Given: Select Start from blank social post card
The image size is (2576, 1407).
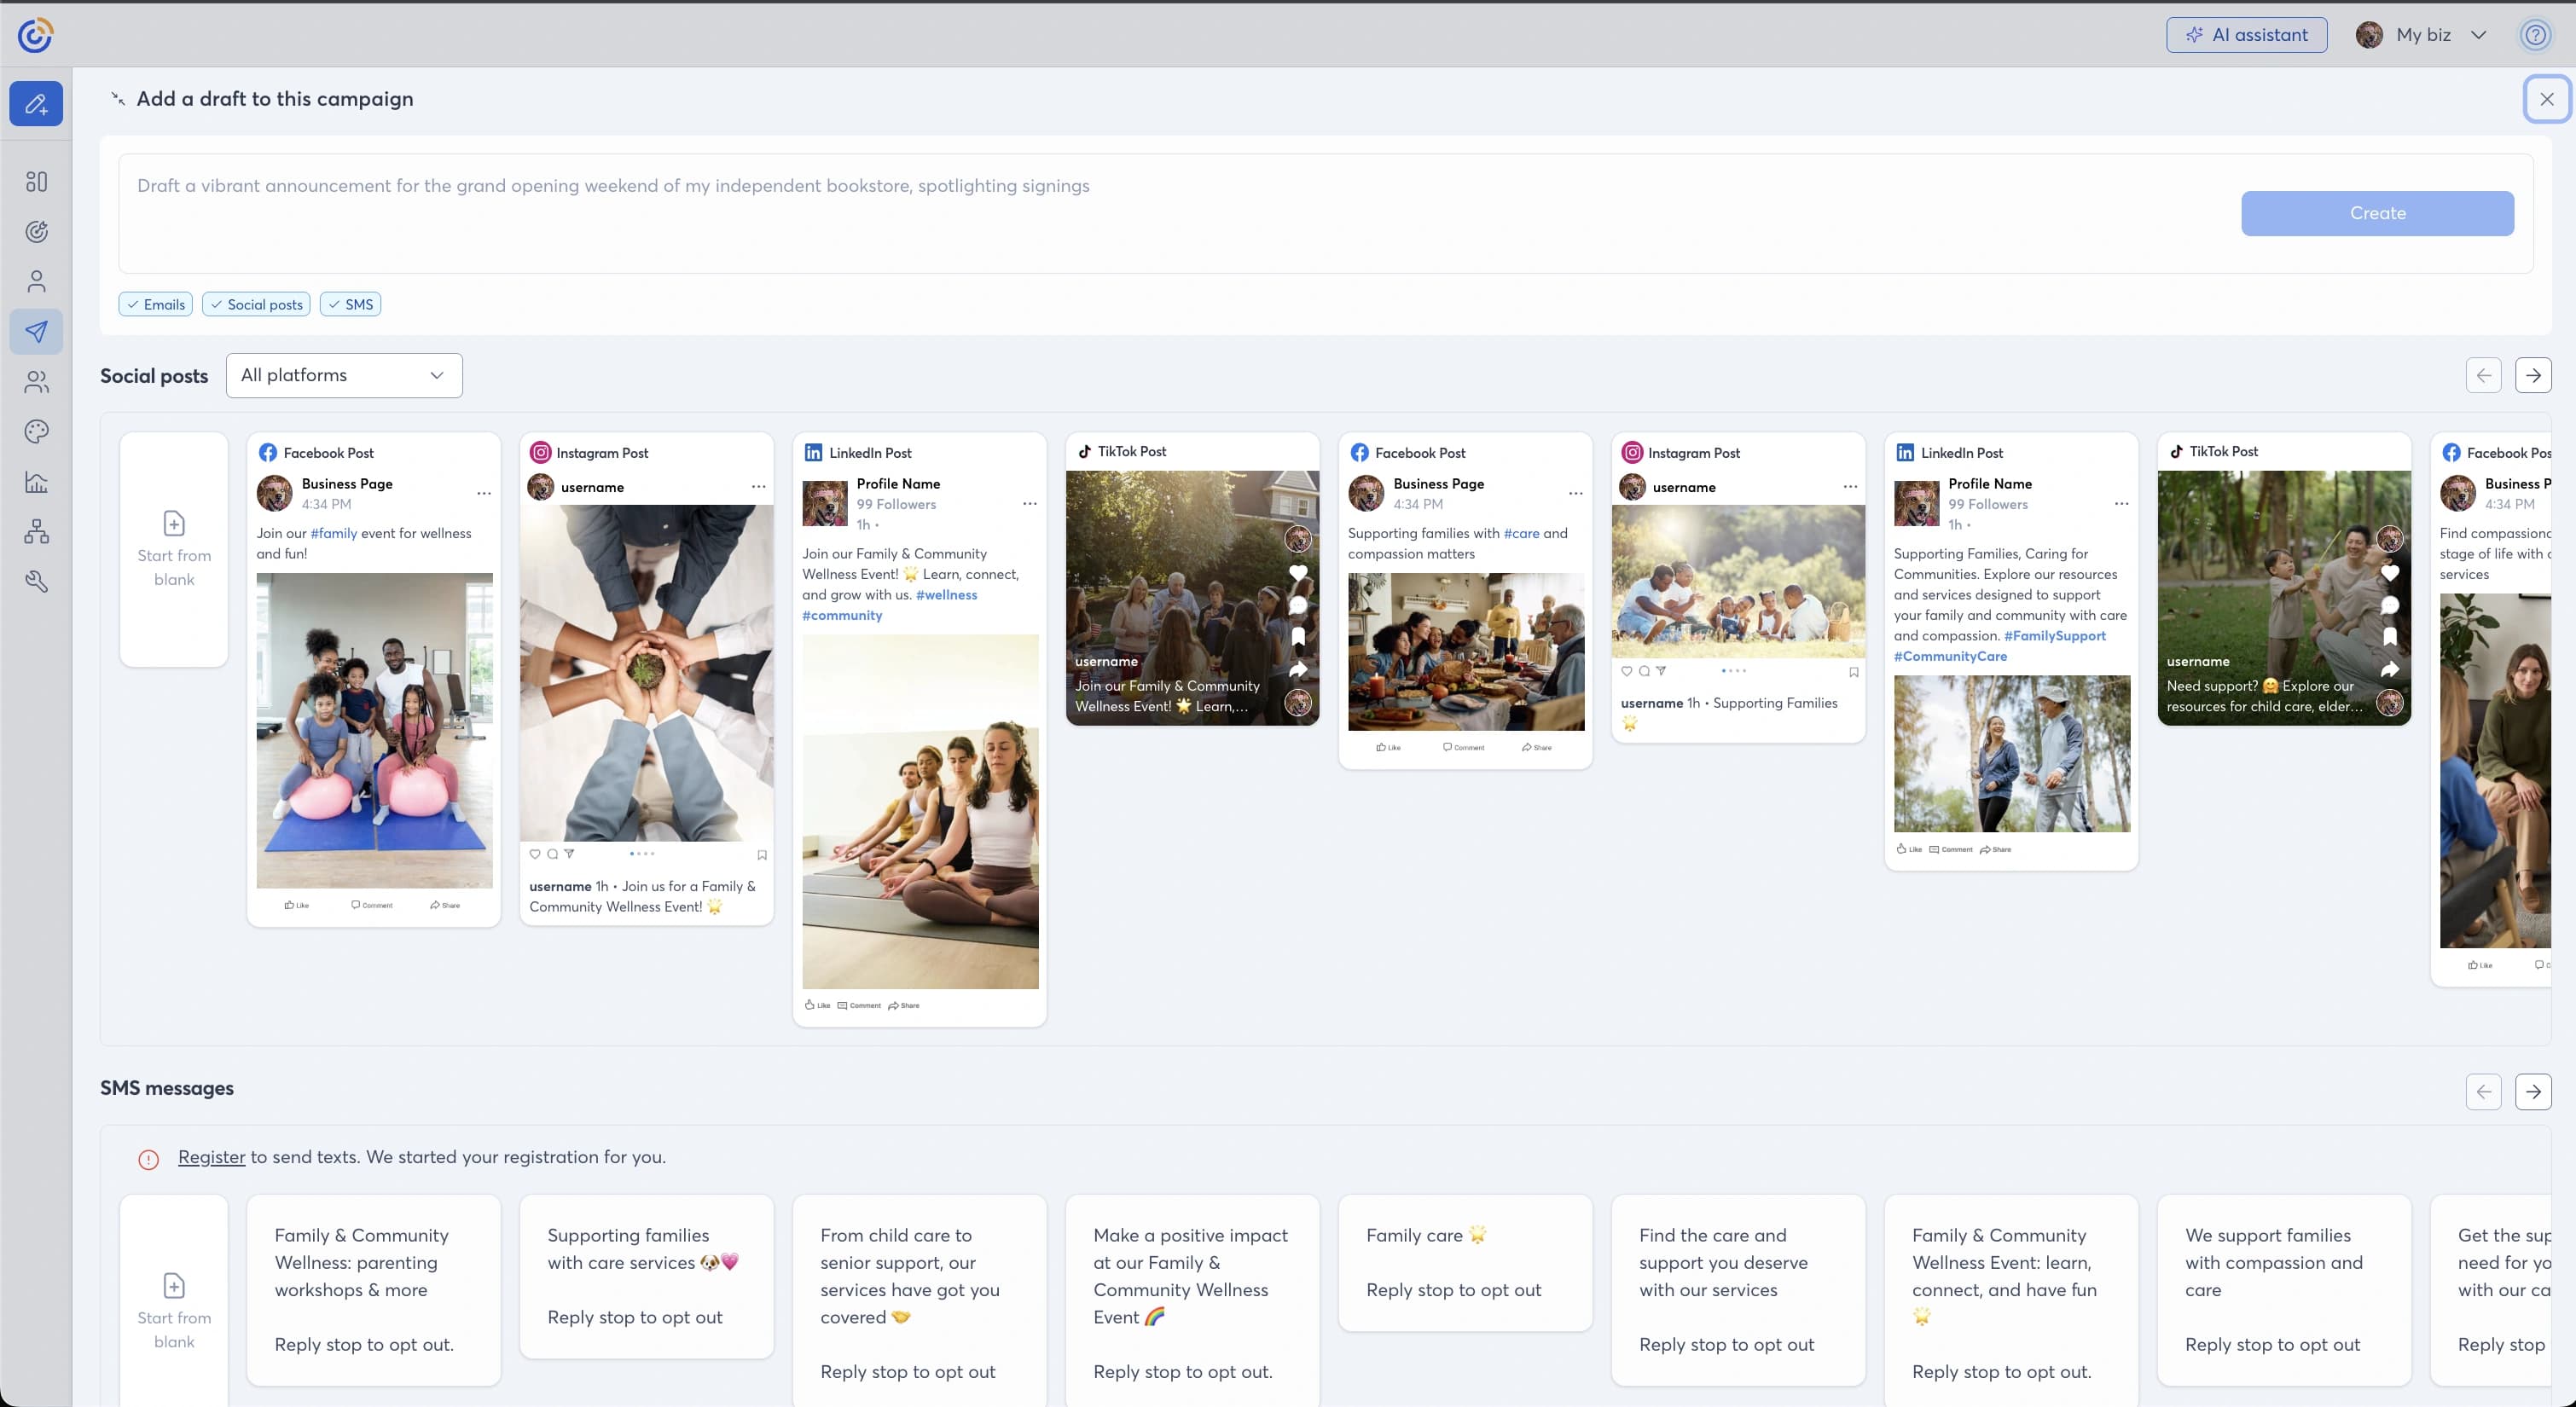Looking at the screenshot, I should (x=174, y=549).
